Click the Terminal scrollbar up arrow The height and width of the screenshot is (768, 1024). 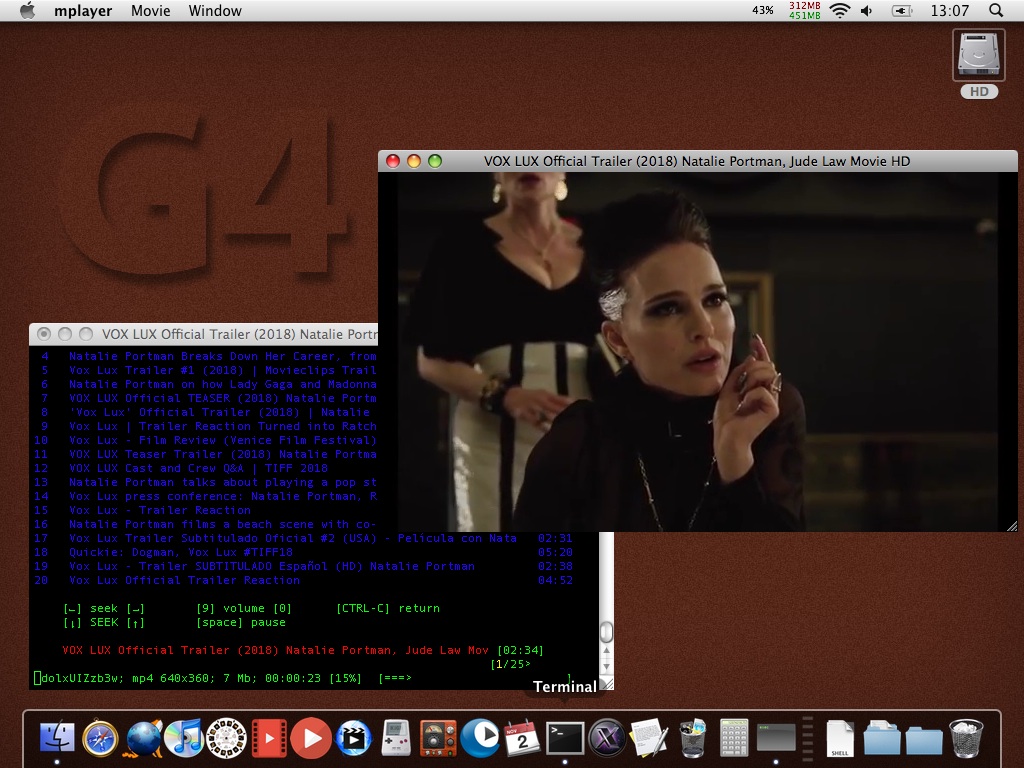pos(607,651)
